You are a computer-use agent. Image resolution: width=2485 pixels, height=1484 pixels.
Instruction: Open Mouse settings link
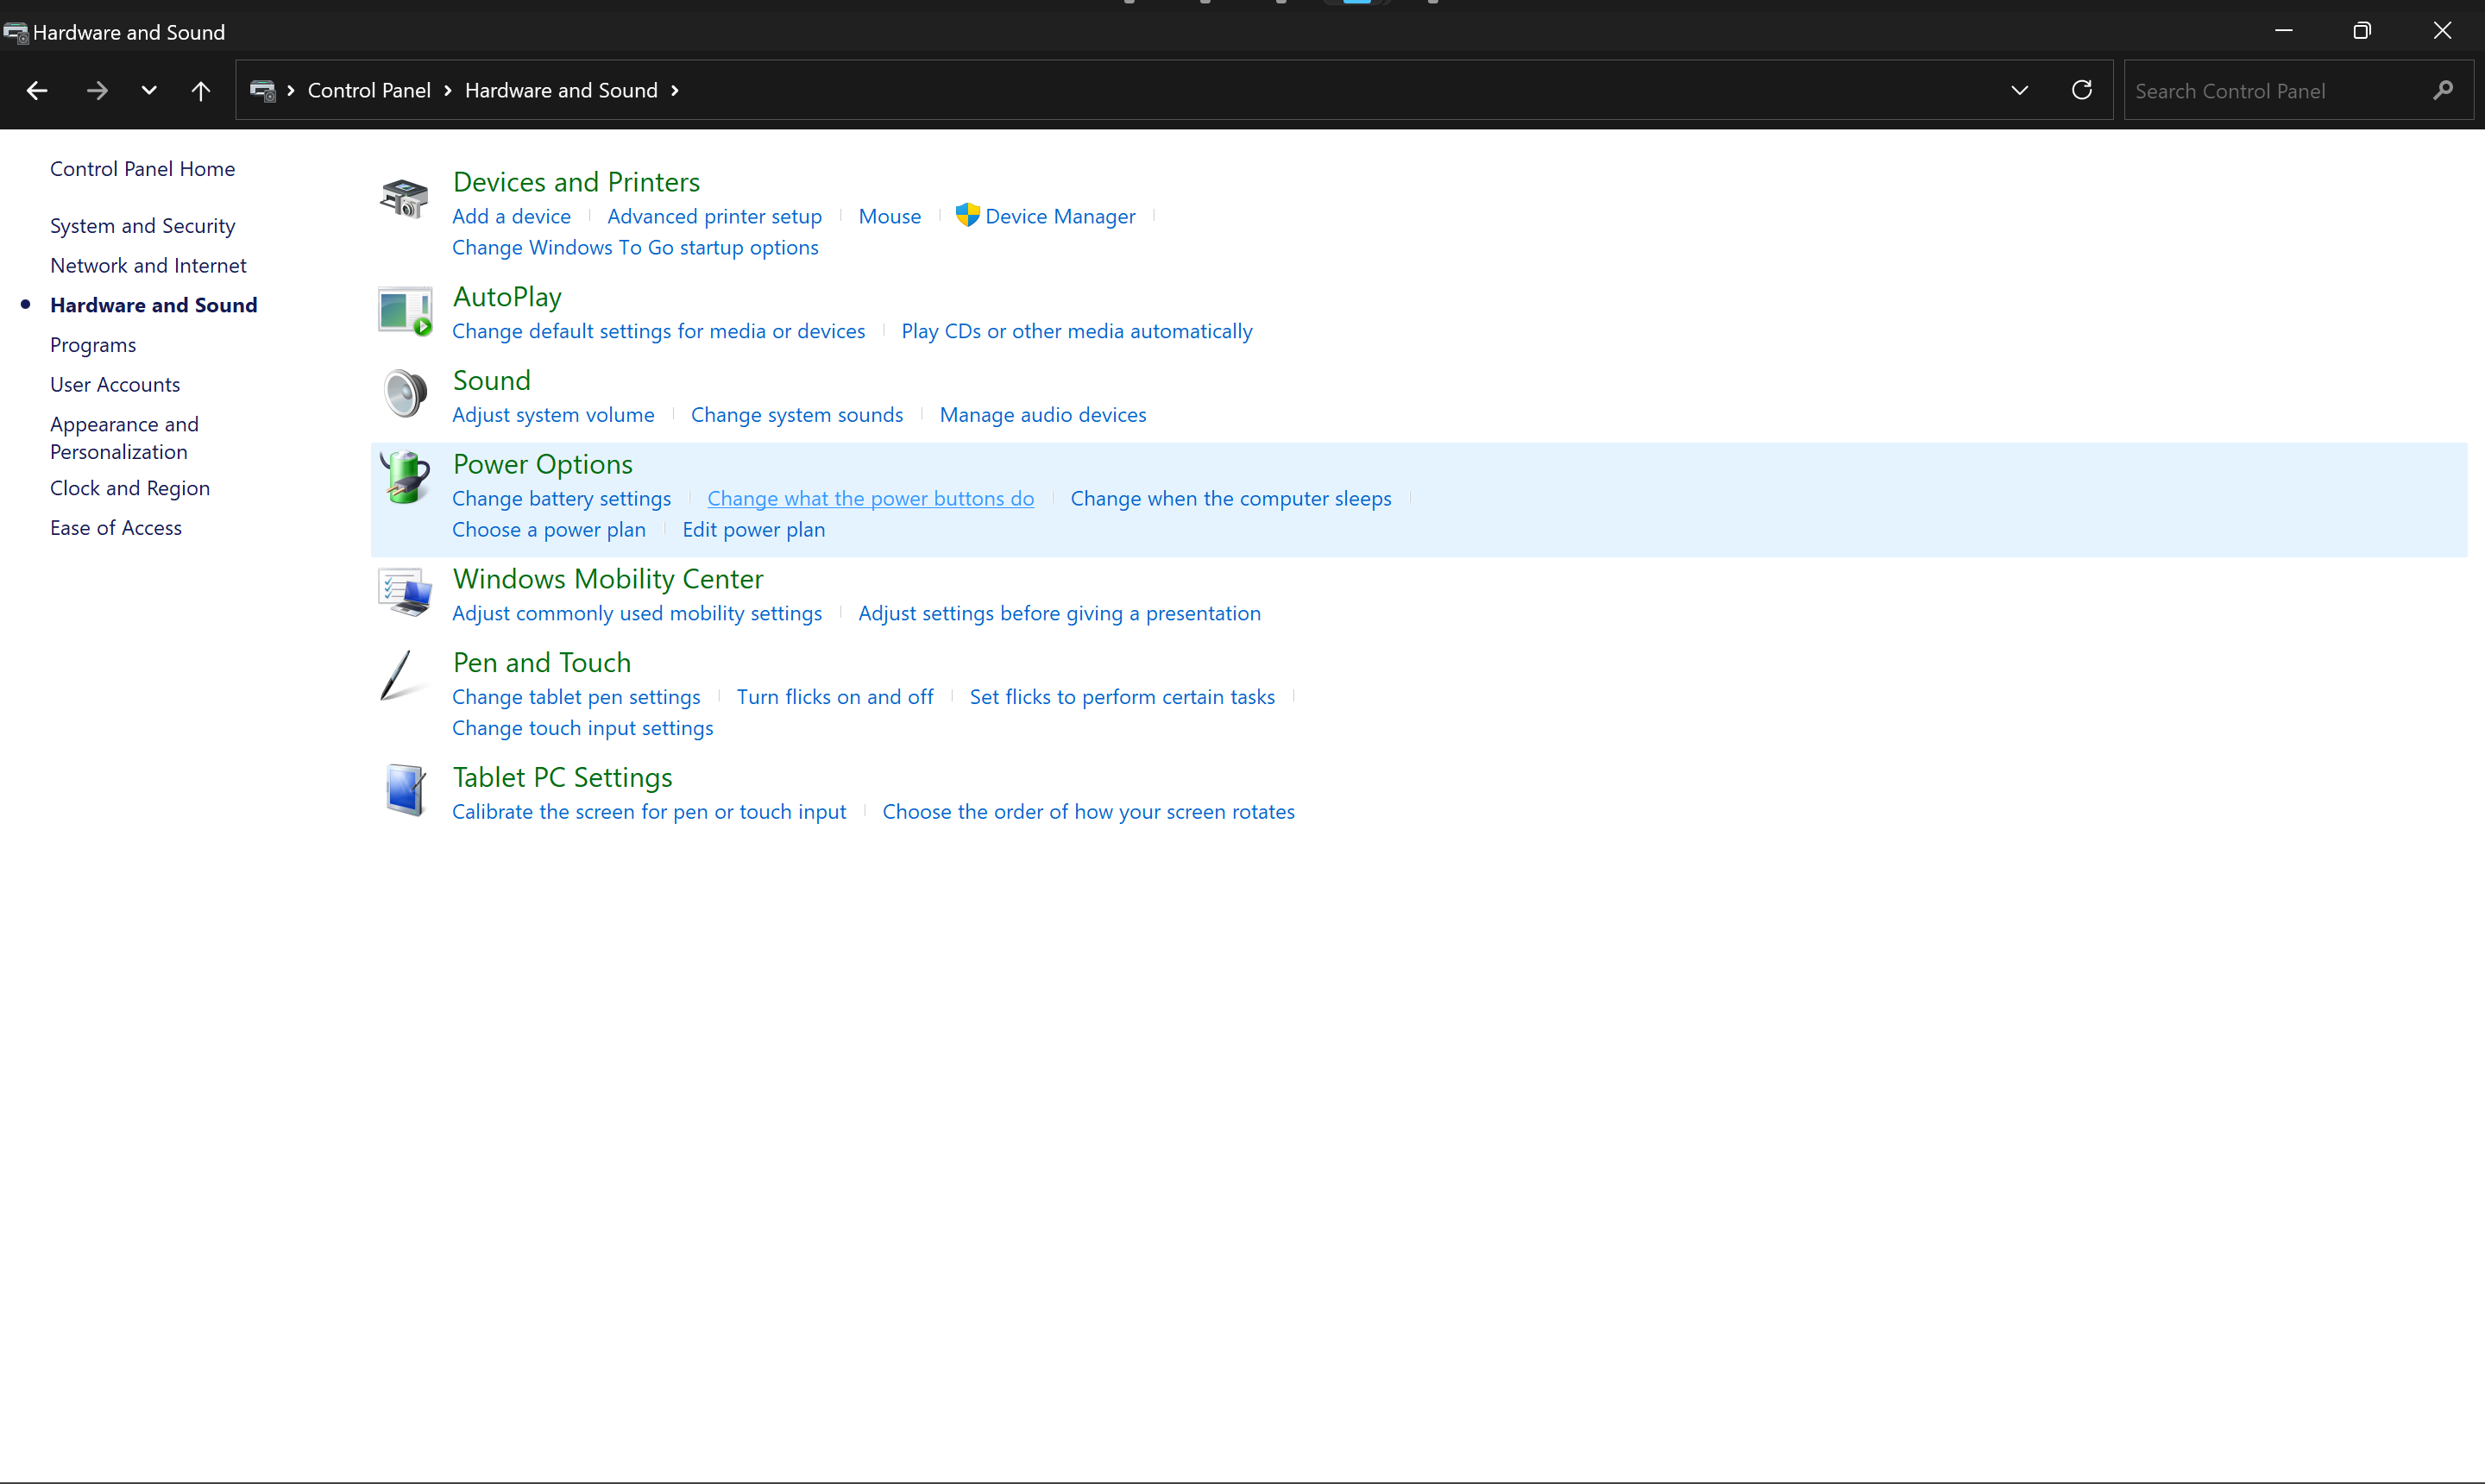pos(889,217)
